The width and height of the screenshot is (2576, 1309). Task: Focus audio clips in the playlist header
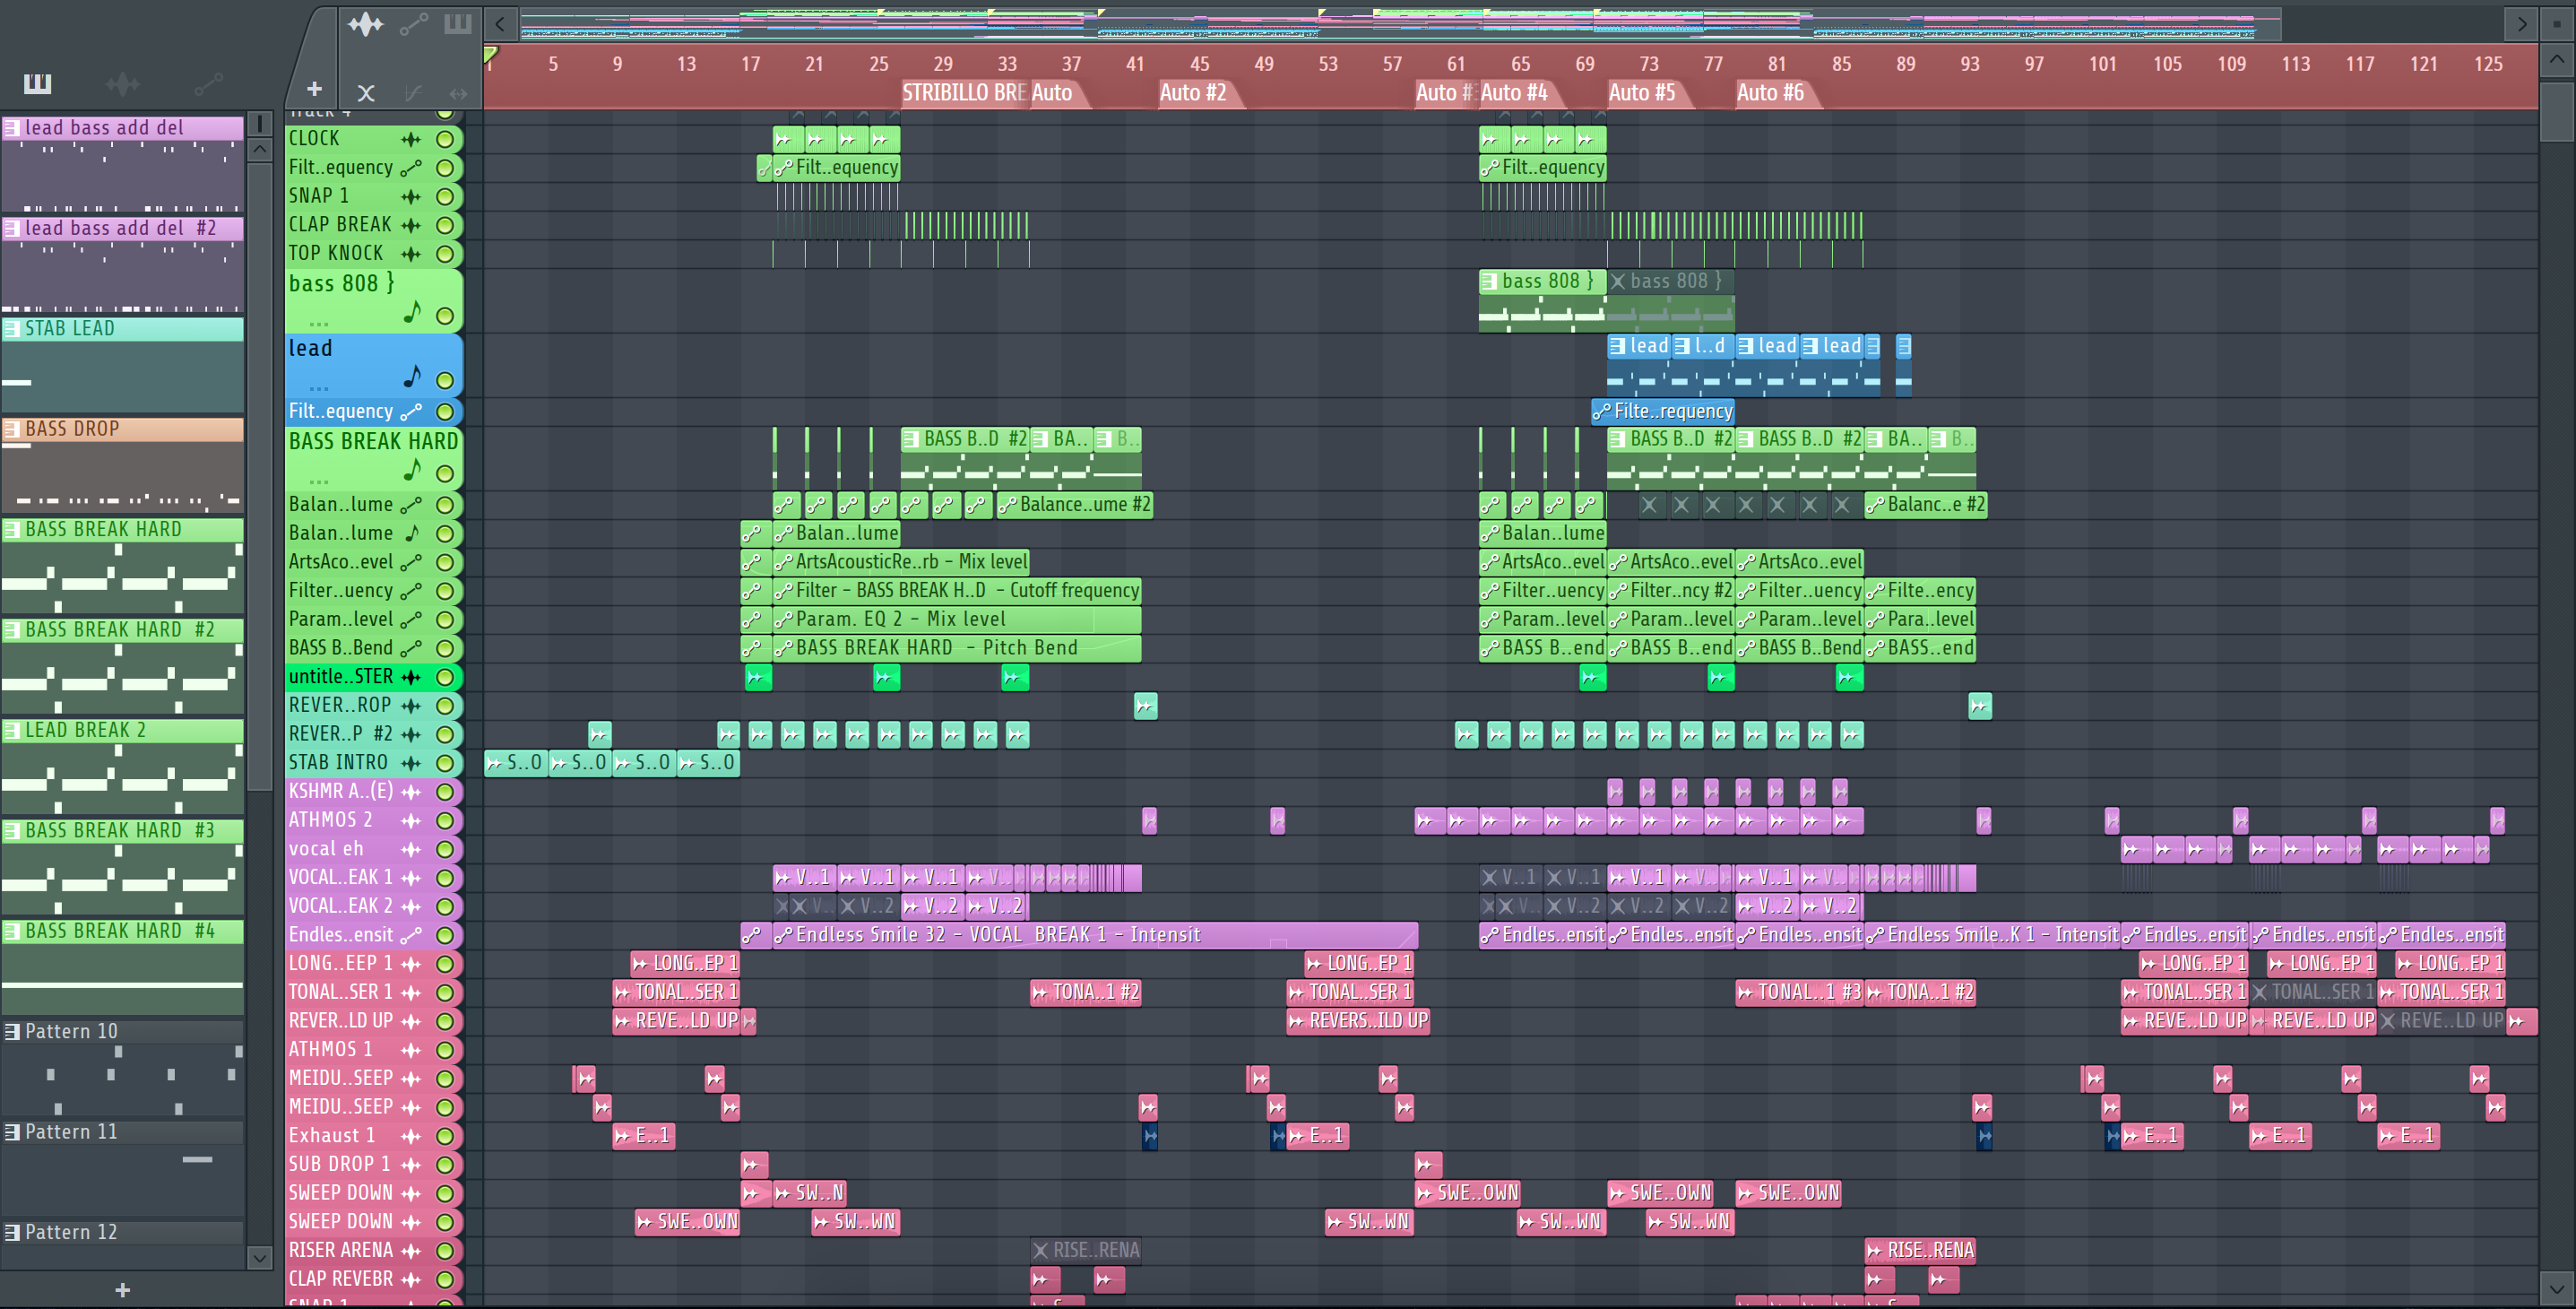pos(365,24)
